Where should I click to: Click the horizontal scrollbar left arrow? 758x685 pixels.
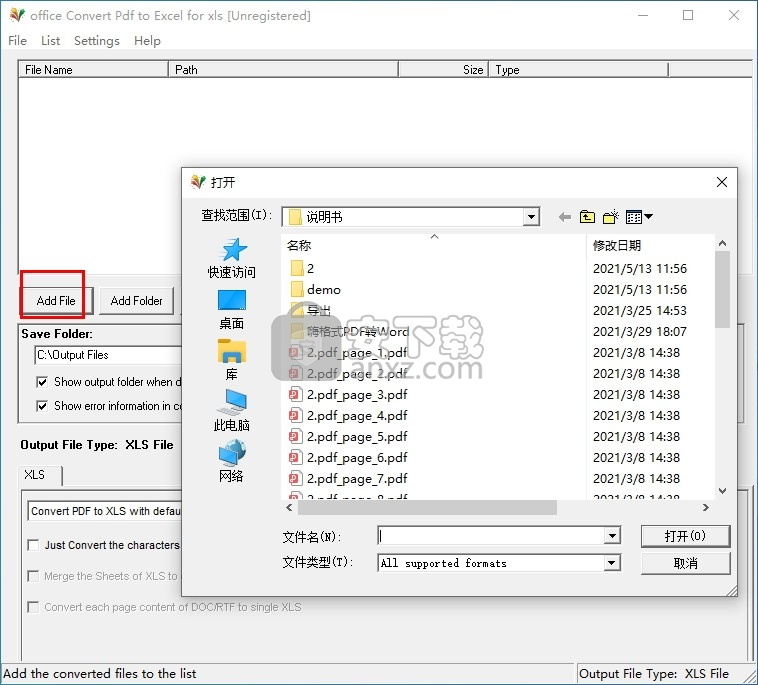pos(289,508)
